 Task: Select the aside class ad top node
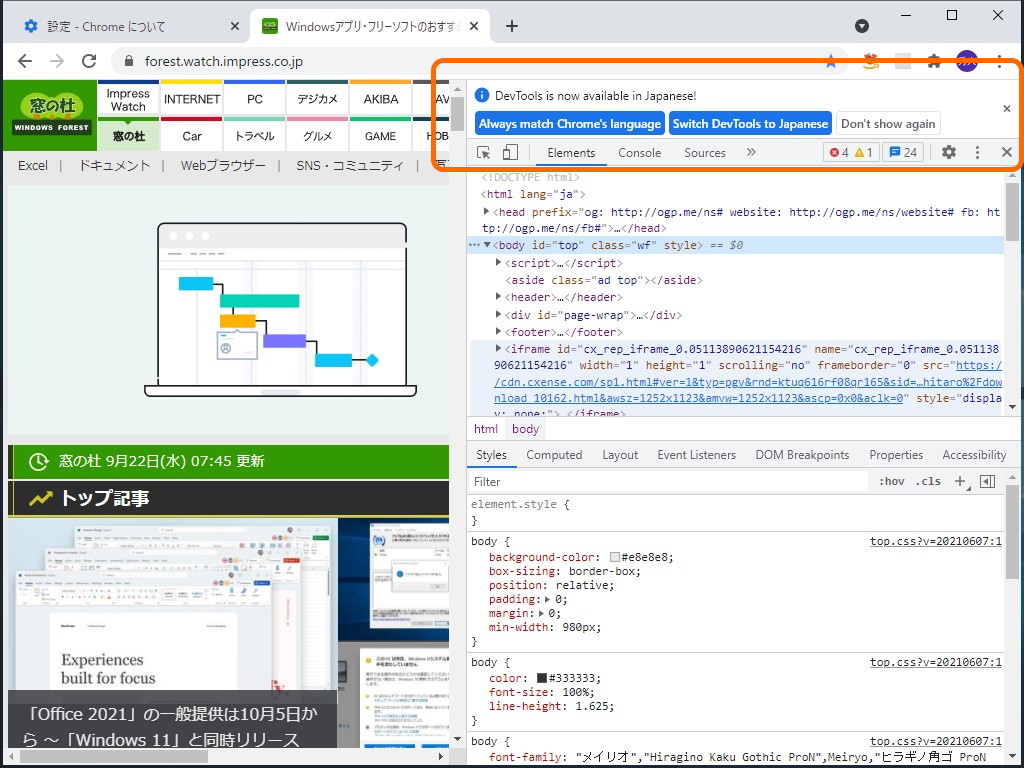(x=603, y=280)
